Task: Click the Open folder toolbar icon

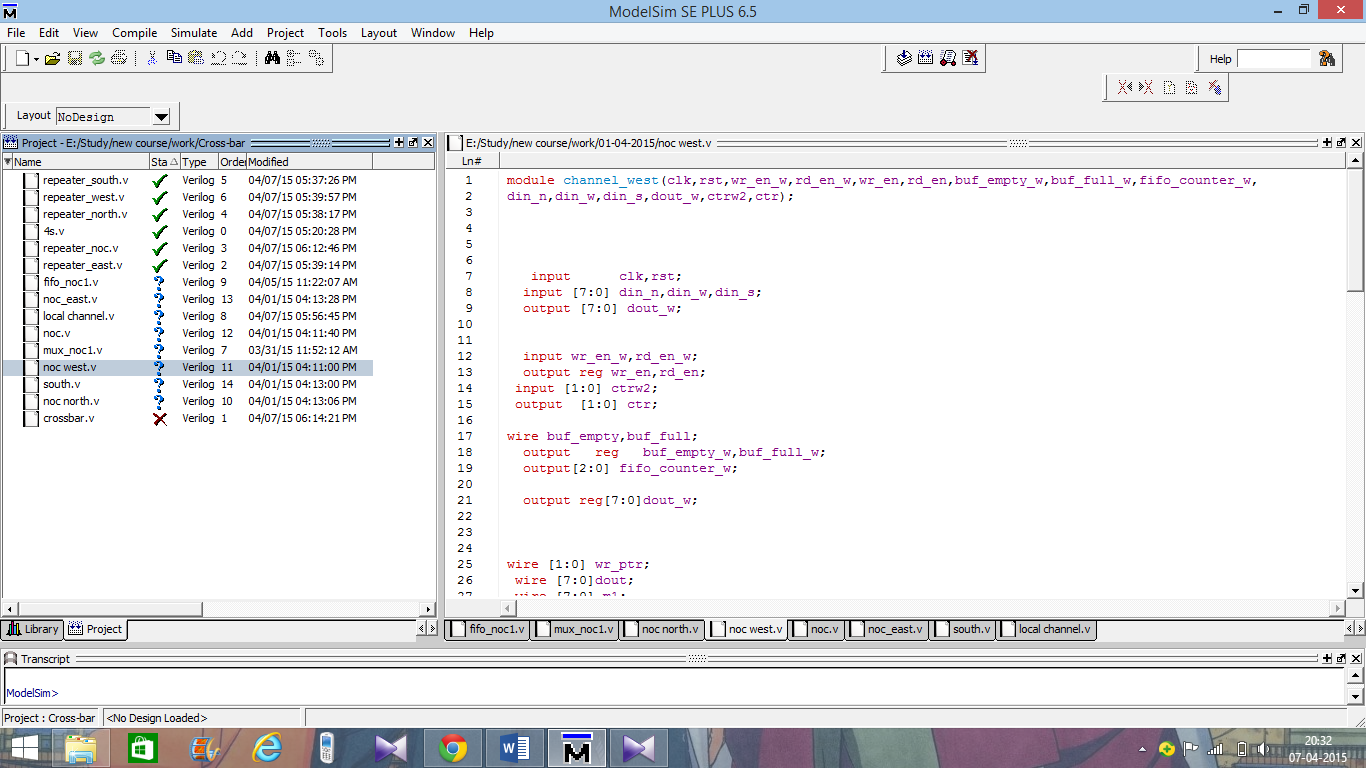Action: coord(53,59)
